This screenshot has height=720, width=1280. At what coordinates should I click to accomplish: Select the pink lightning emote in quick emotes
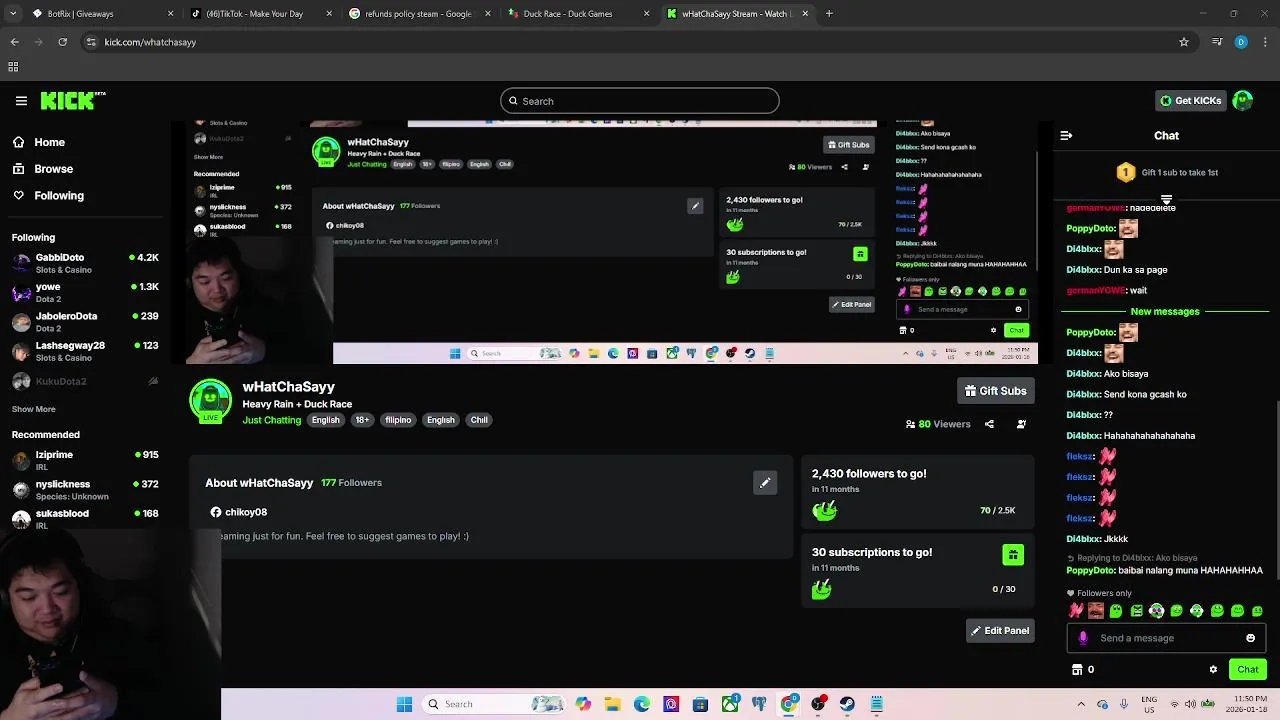[x=1076, y=611]
